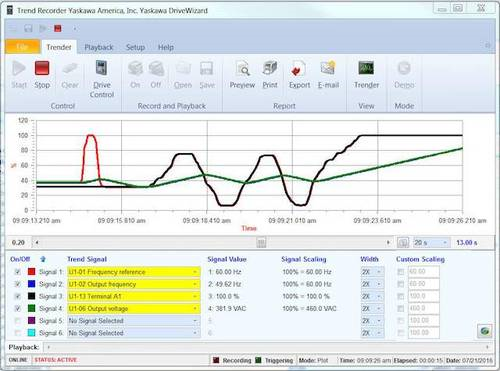Click the chart time scrollbar thumb
500x371 pixels.
point(261,243)
